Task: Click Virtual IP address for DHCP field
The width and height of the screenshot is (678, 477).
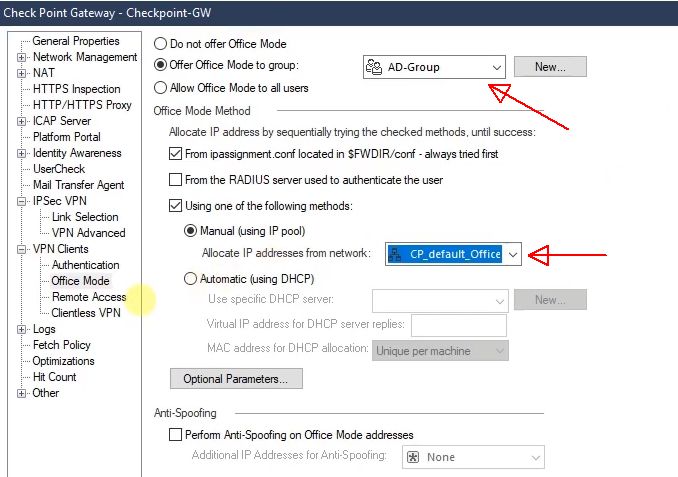Action: [x=459, y=326]
